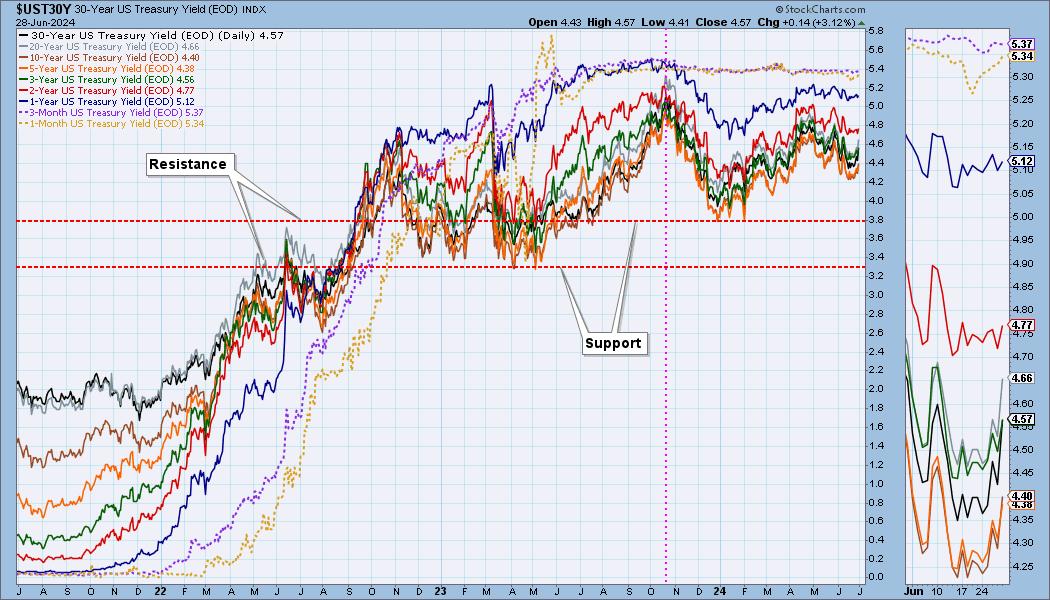Screen dimensions: 1050x600
Task: Click the Chg +0.14 (+3.12%) value
Action: 806,22
